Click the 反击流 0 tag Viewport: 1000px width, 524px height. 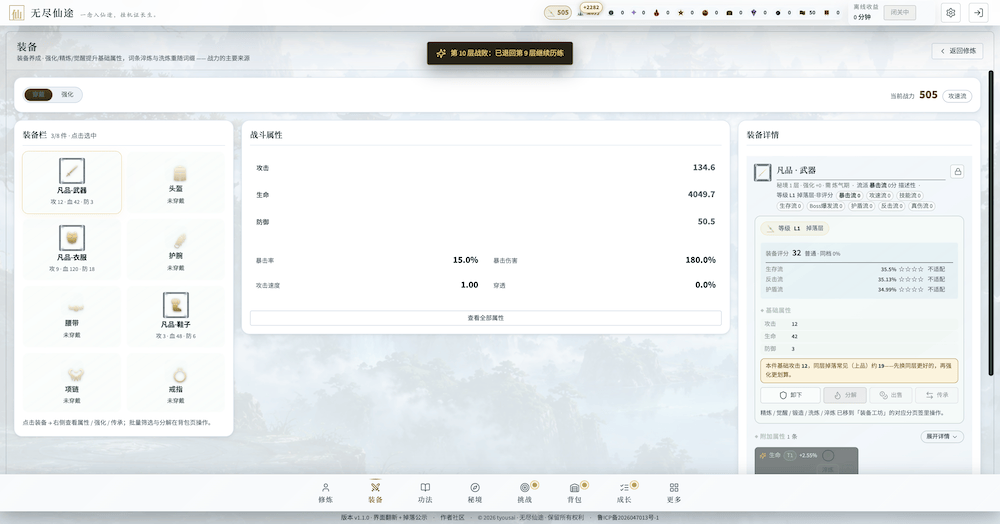pos(892,206)
